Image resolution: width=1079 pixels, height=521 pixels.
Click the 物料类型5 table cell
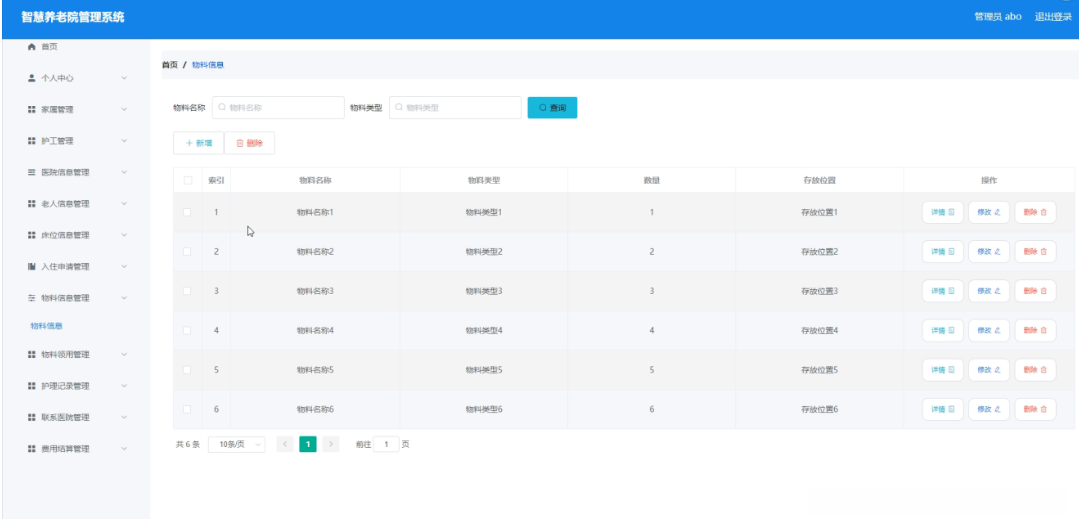[x=484, y=370]
